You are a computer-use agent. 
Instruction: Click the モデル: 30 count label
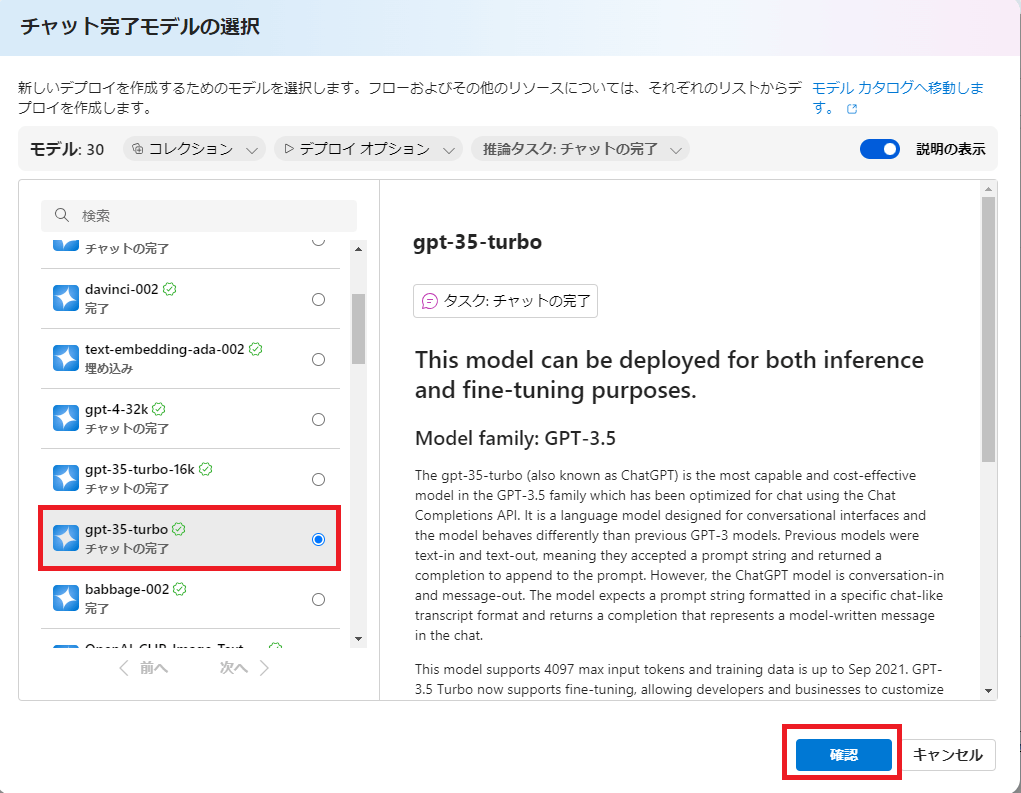(67, 149)
